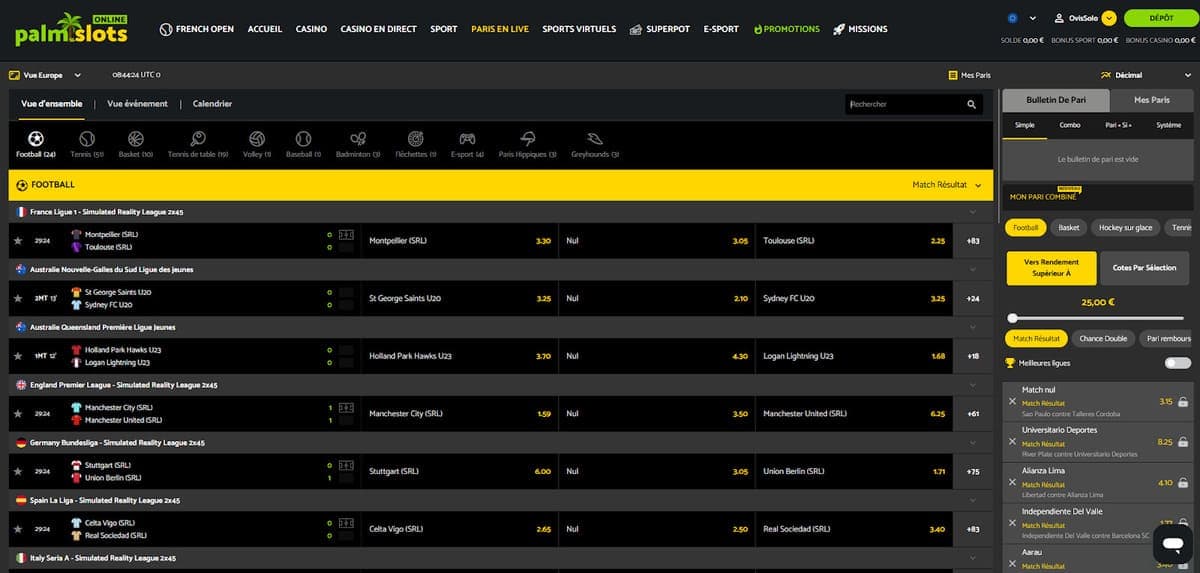Screen dimensions: 1200x573
Task: Click the search magnifier icon
Action: click(x=971, y=104)
